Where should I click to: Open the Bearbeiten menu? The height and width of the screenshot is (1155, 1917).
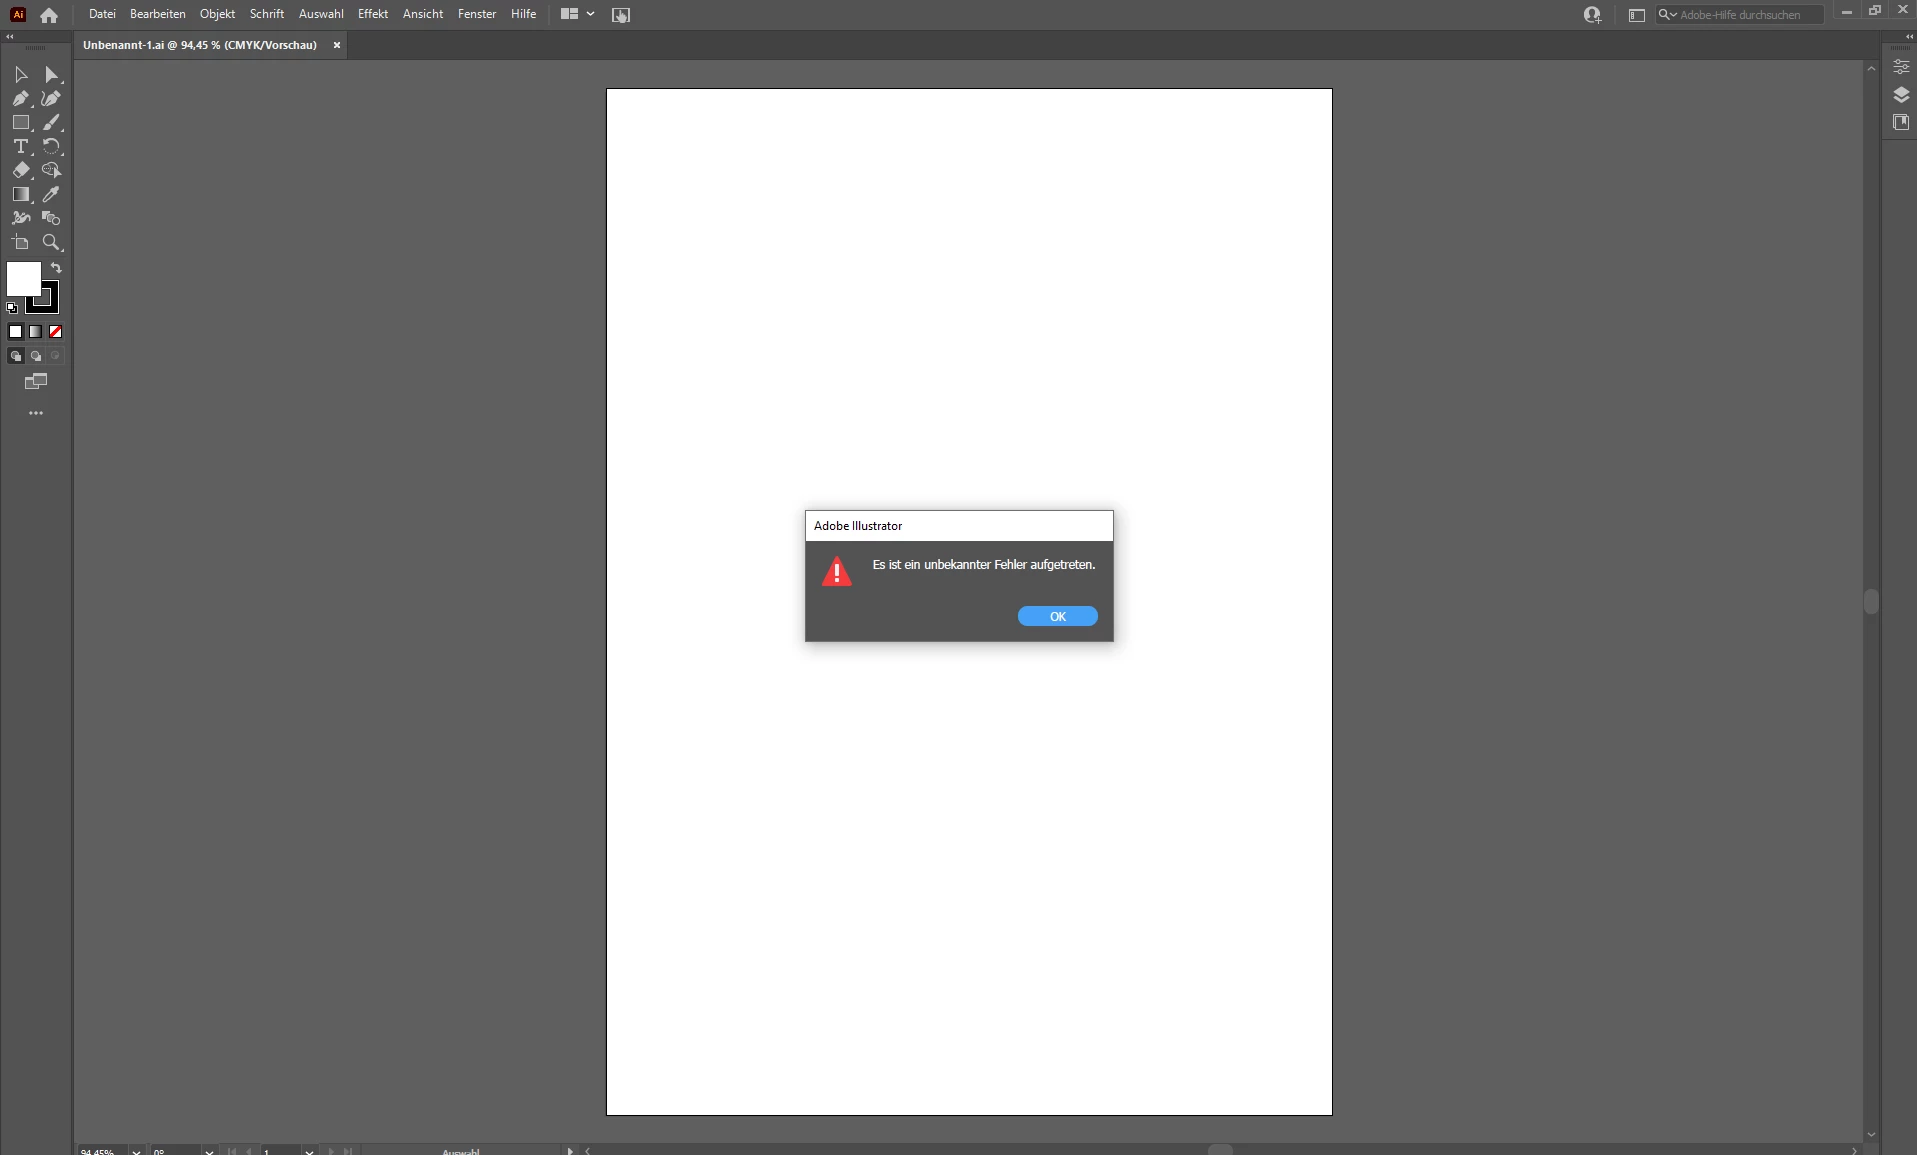(x=158, y=14)
